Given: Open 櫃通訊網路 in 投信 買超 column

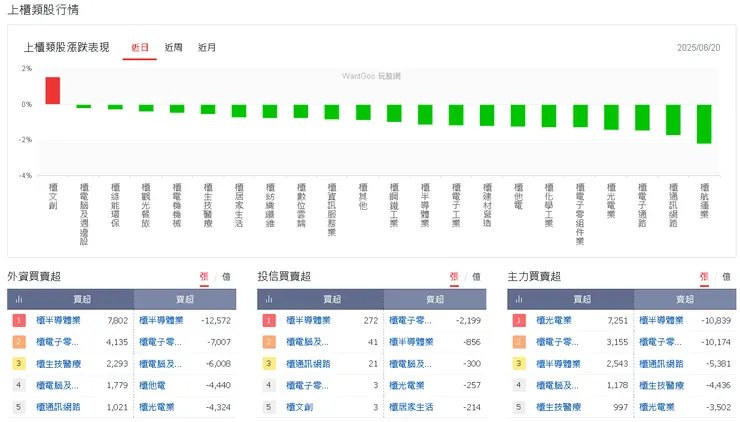Looking at the screenshot, I should point(308,364).
